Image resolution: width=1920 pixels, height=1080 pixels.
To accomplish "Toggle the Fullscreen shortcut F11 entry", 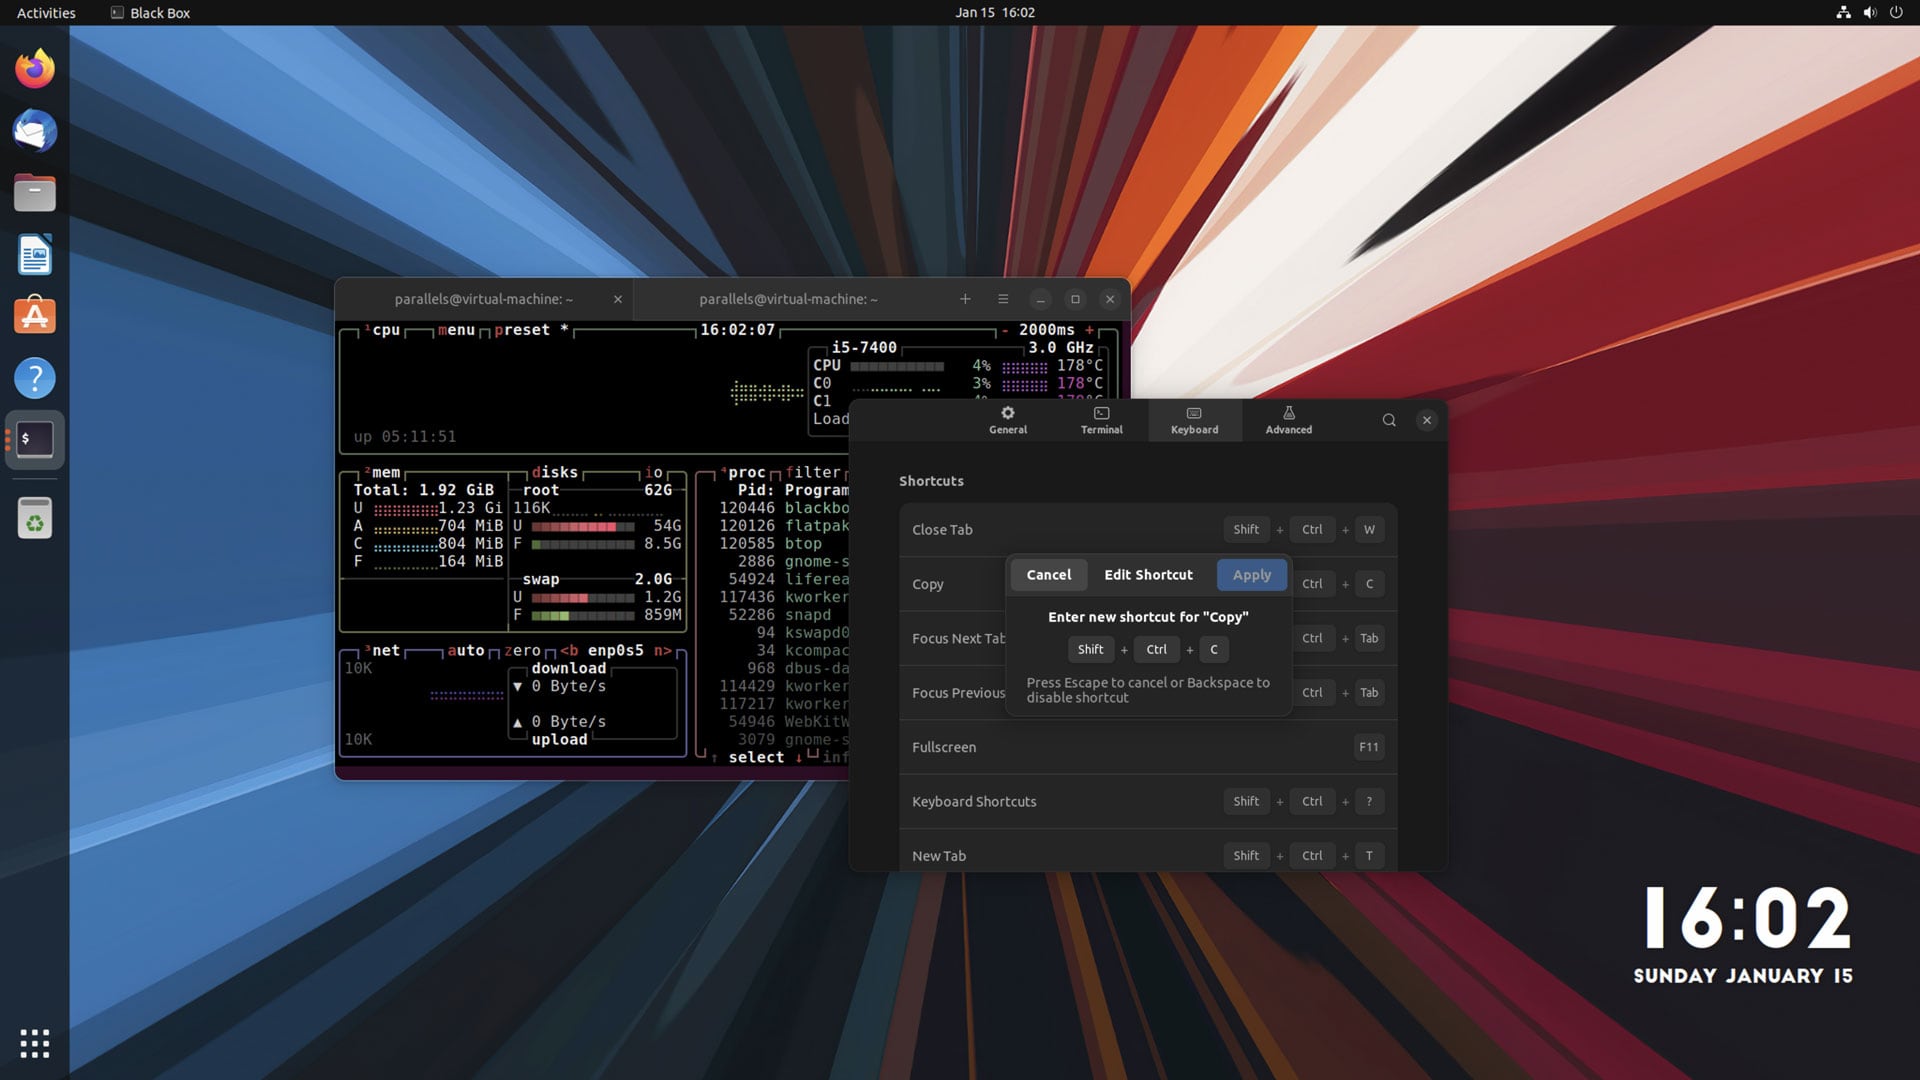I will [1367, 746].
